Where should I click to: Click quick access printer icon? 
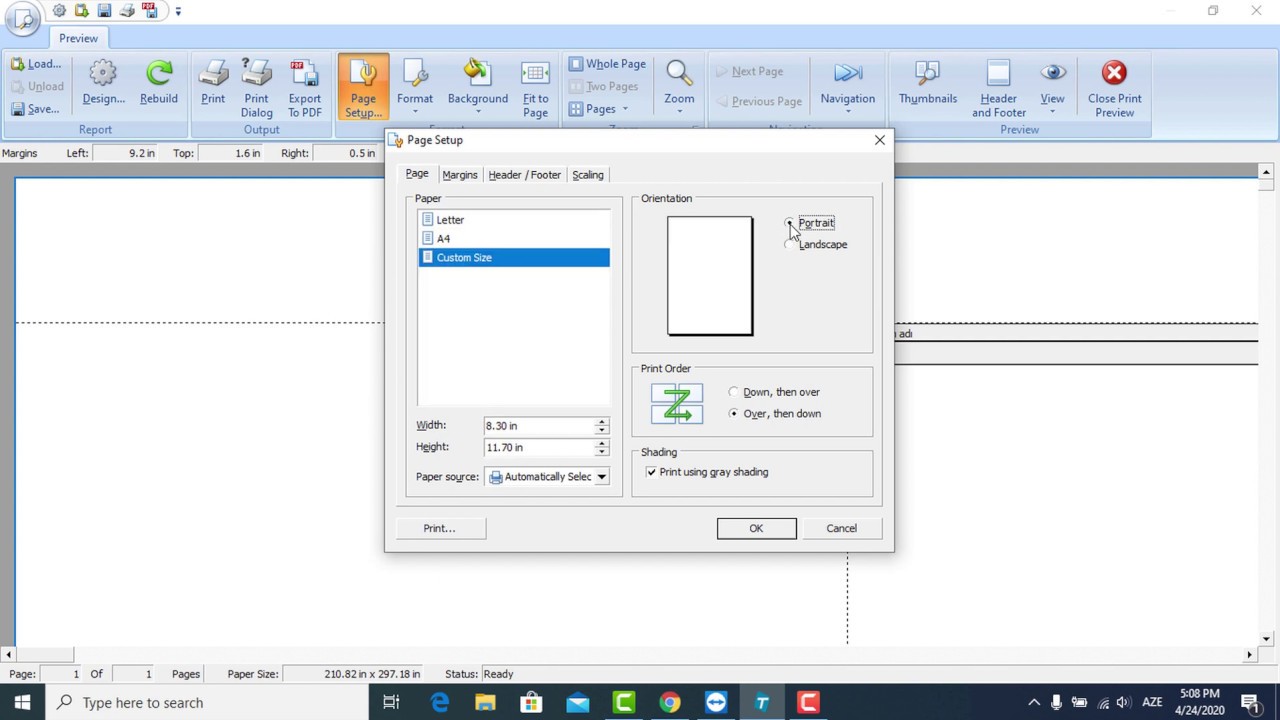point(127,11)
